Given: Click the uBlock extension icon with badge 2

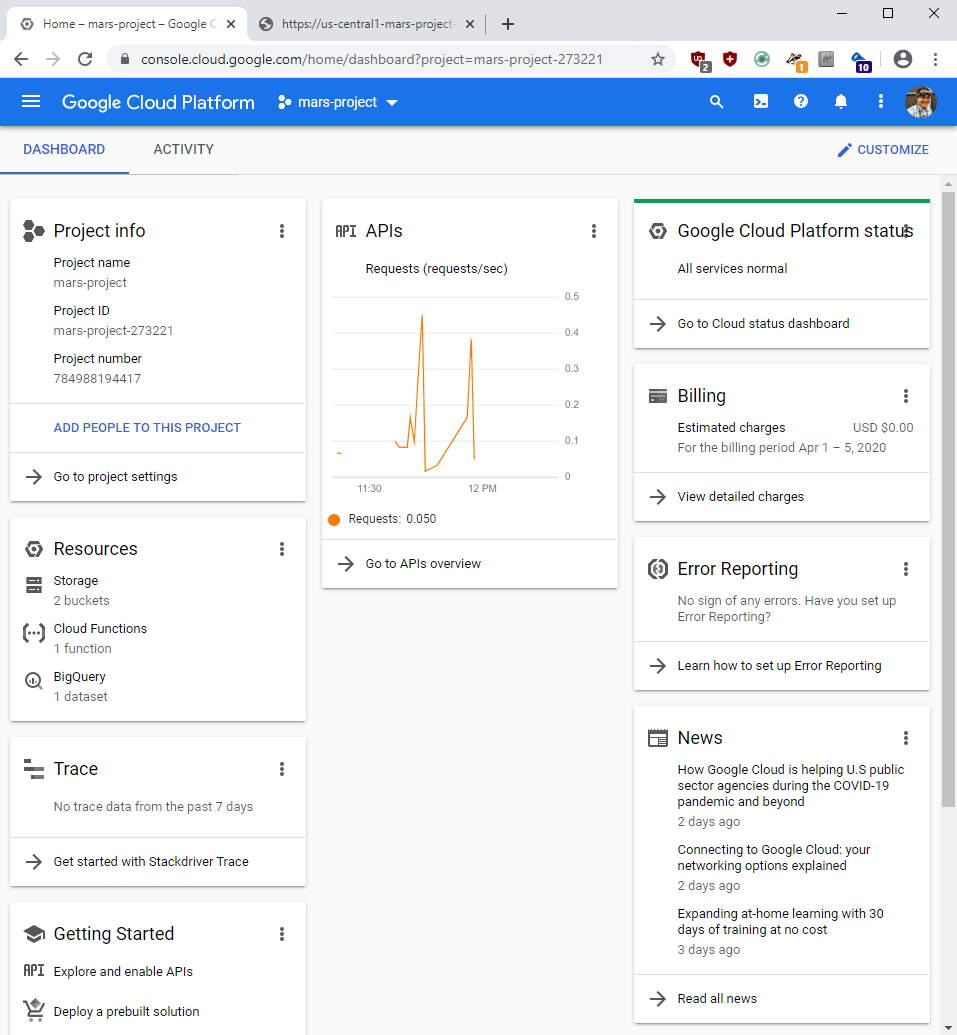Looking at the screenshot, I should coord(700,61).
